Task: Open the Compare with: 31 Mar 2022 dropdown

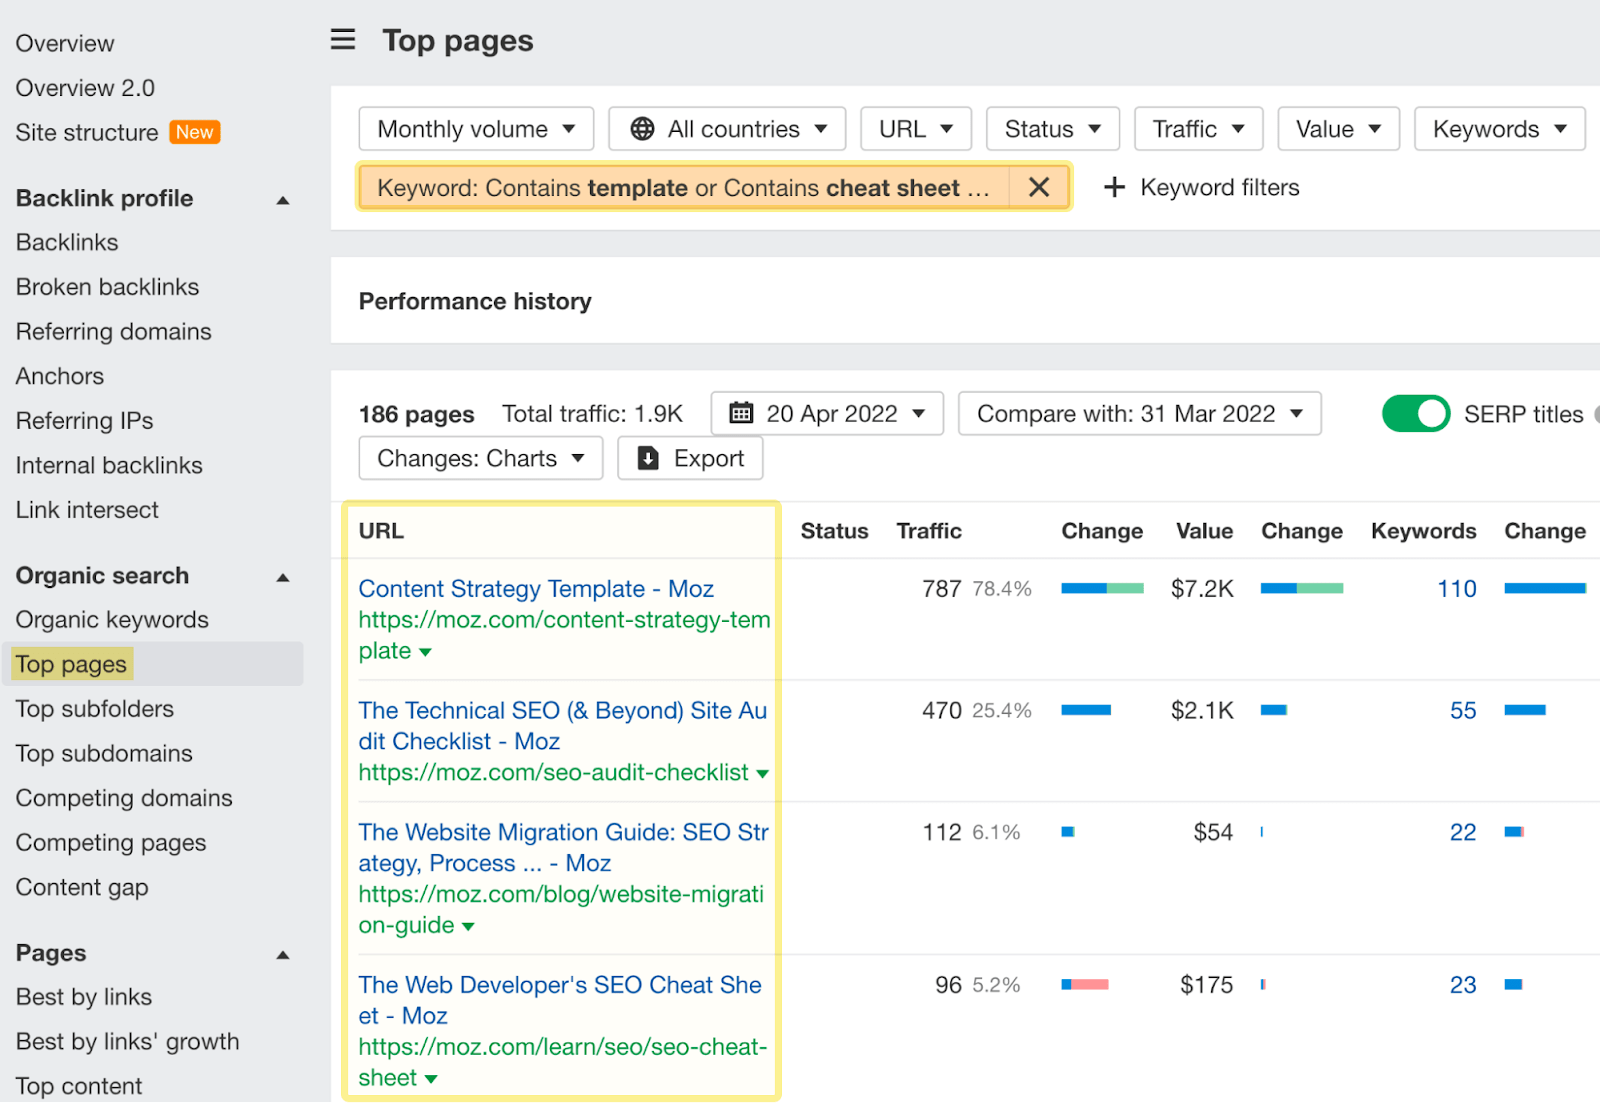Action: [x=1139, y=413]
